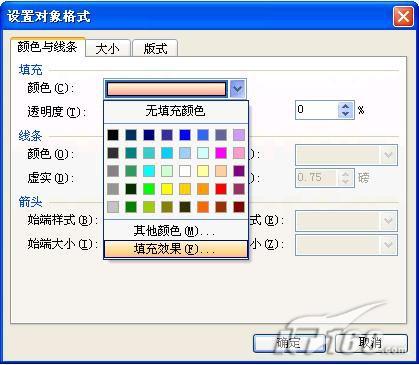Choose the light yellow swatch
The image size is (419, 365).
203,171
